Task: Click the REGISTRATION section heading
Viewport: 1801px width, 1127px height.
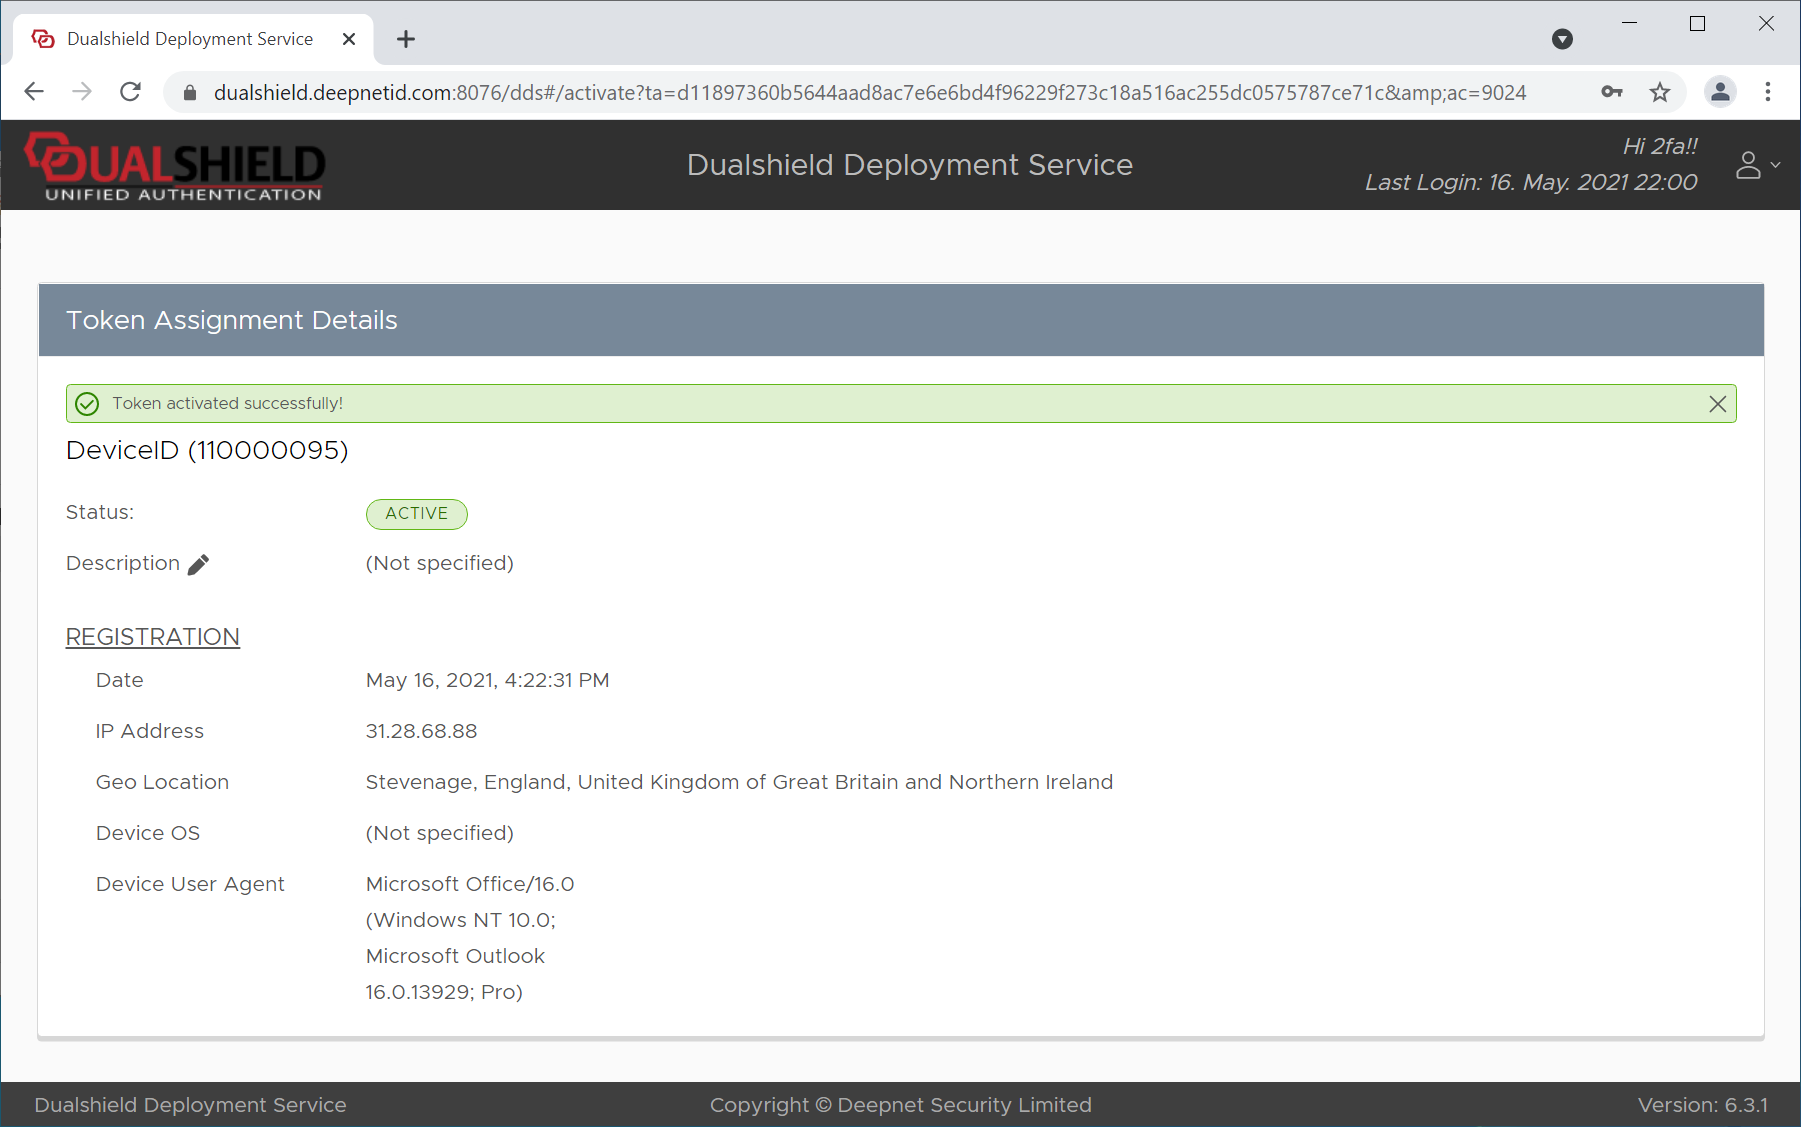Action: pos(152,637)
